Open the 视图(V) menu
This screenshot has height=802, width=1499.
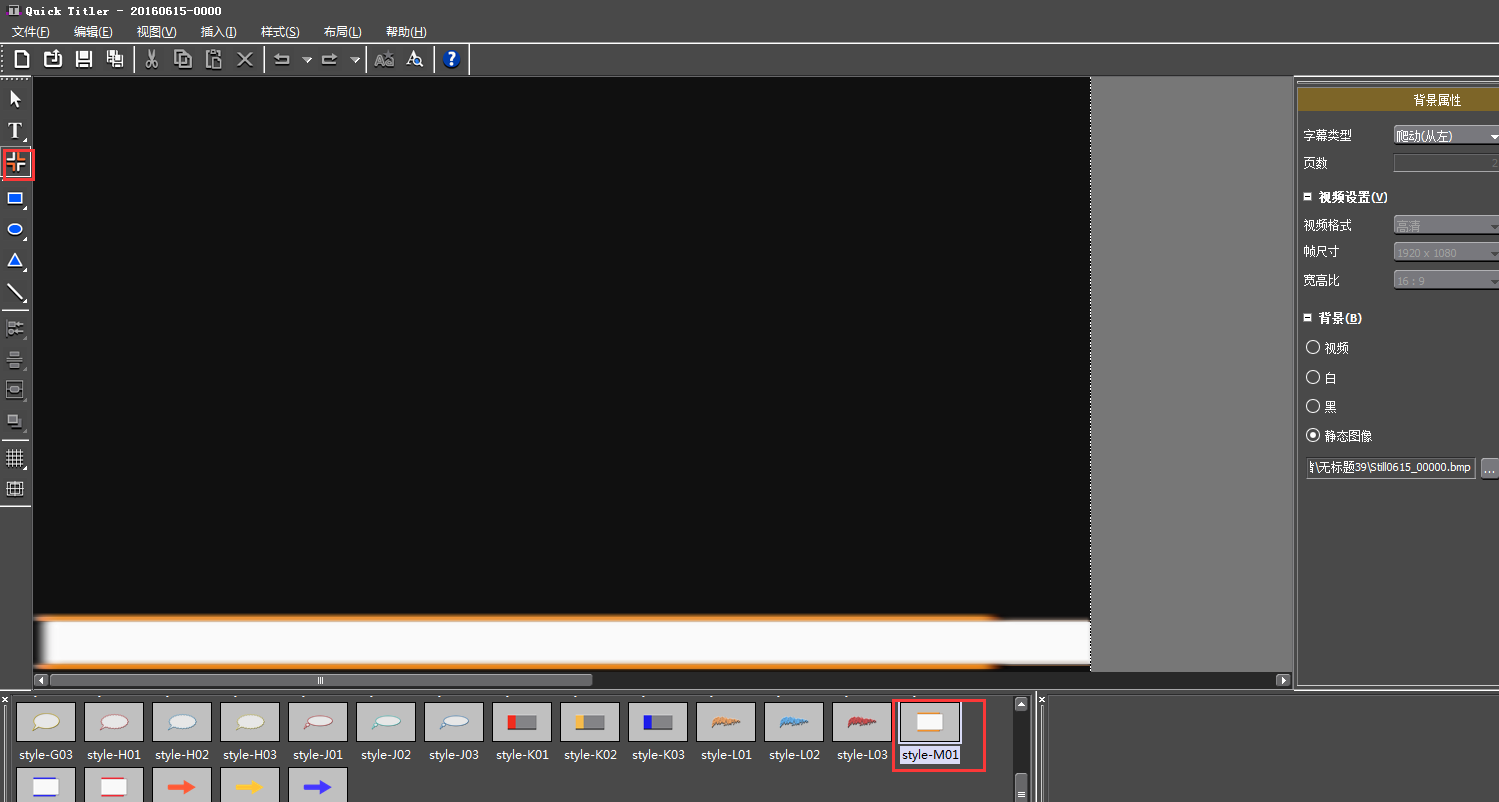coord(156,32)
